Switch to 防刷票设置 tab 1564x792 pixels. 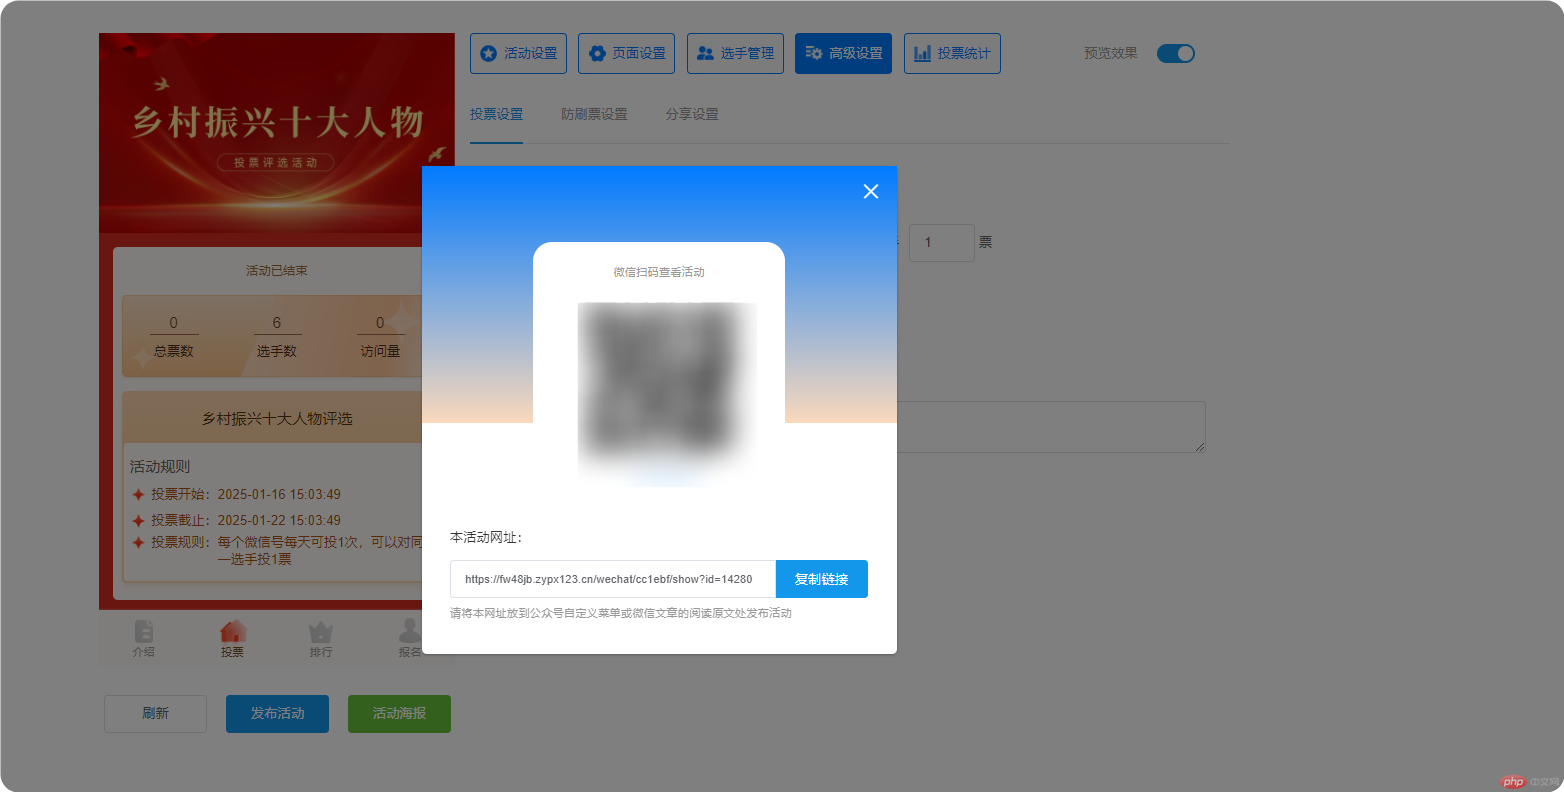(x=594, y=114)
